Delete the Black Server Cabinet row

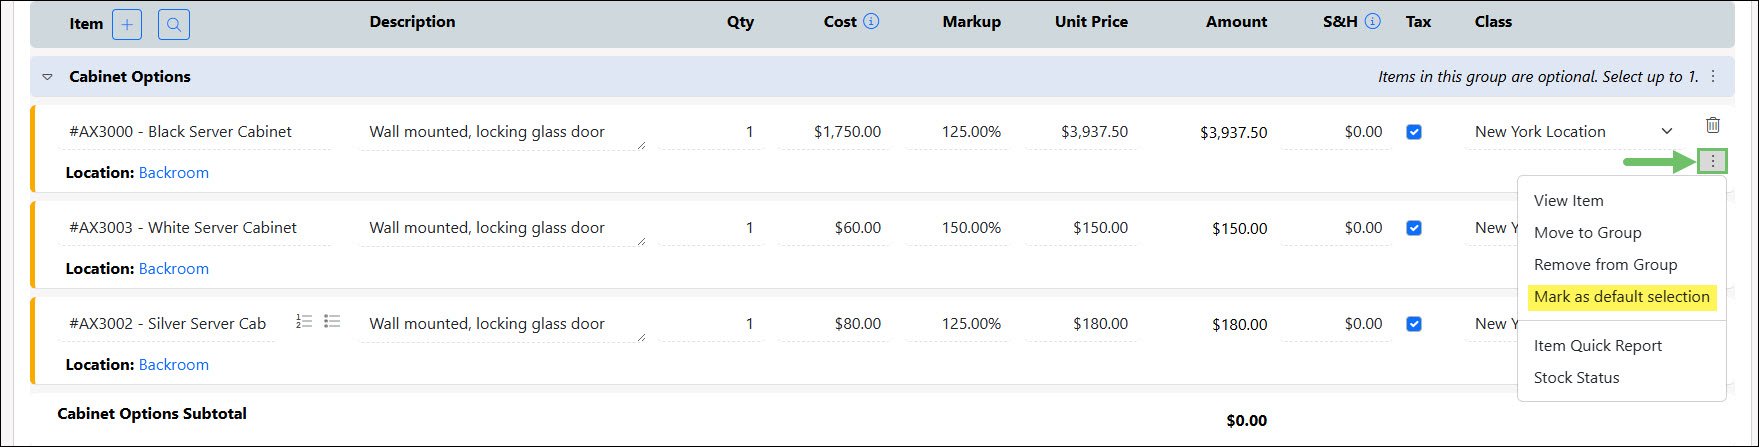(1713, 125)
